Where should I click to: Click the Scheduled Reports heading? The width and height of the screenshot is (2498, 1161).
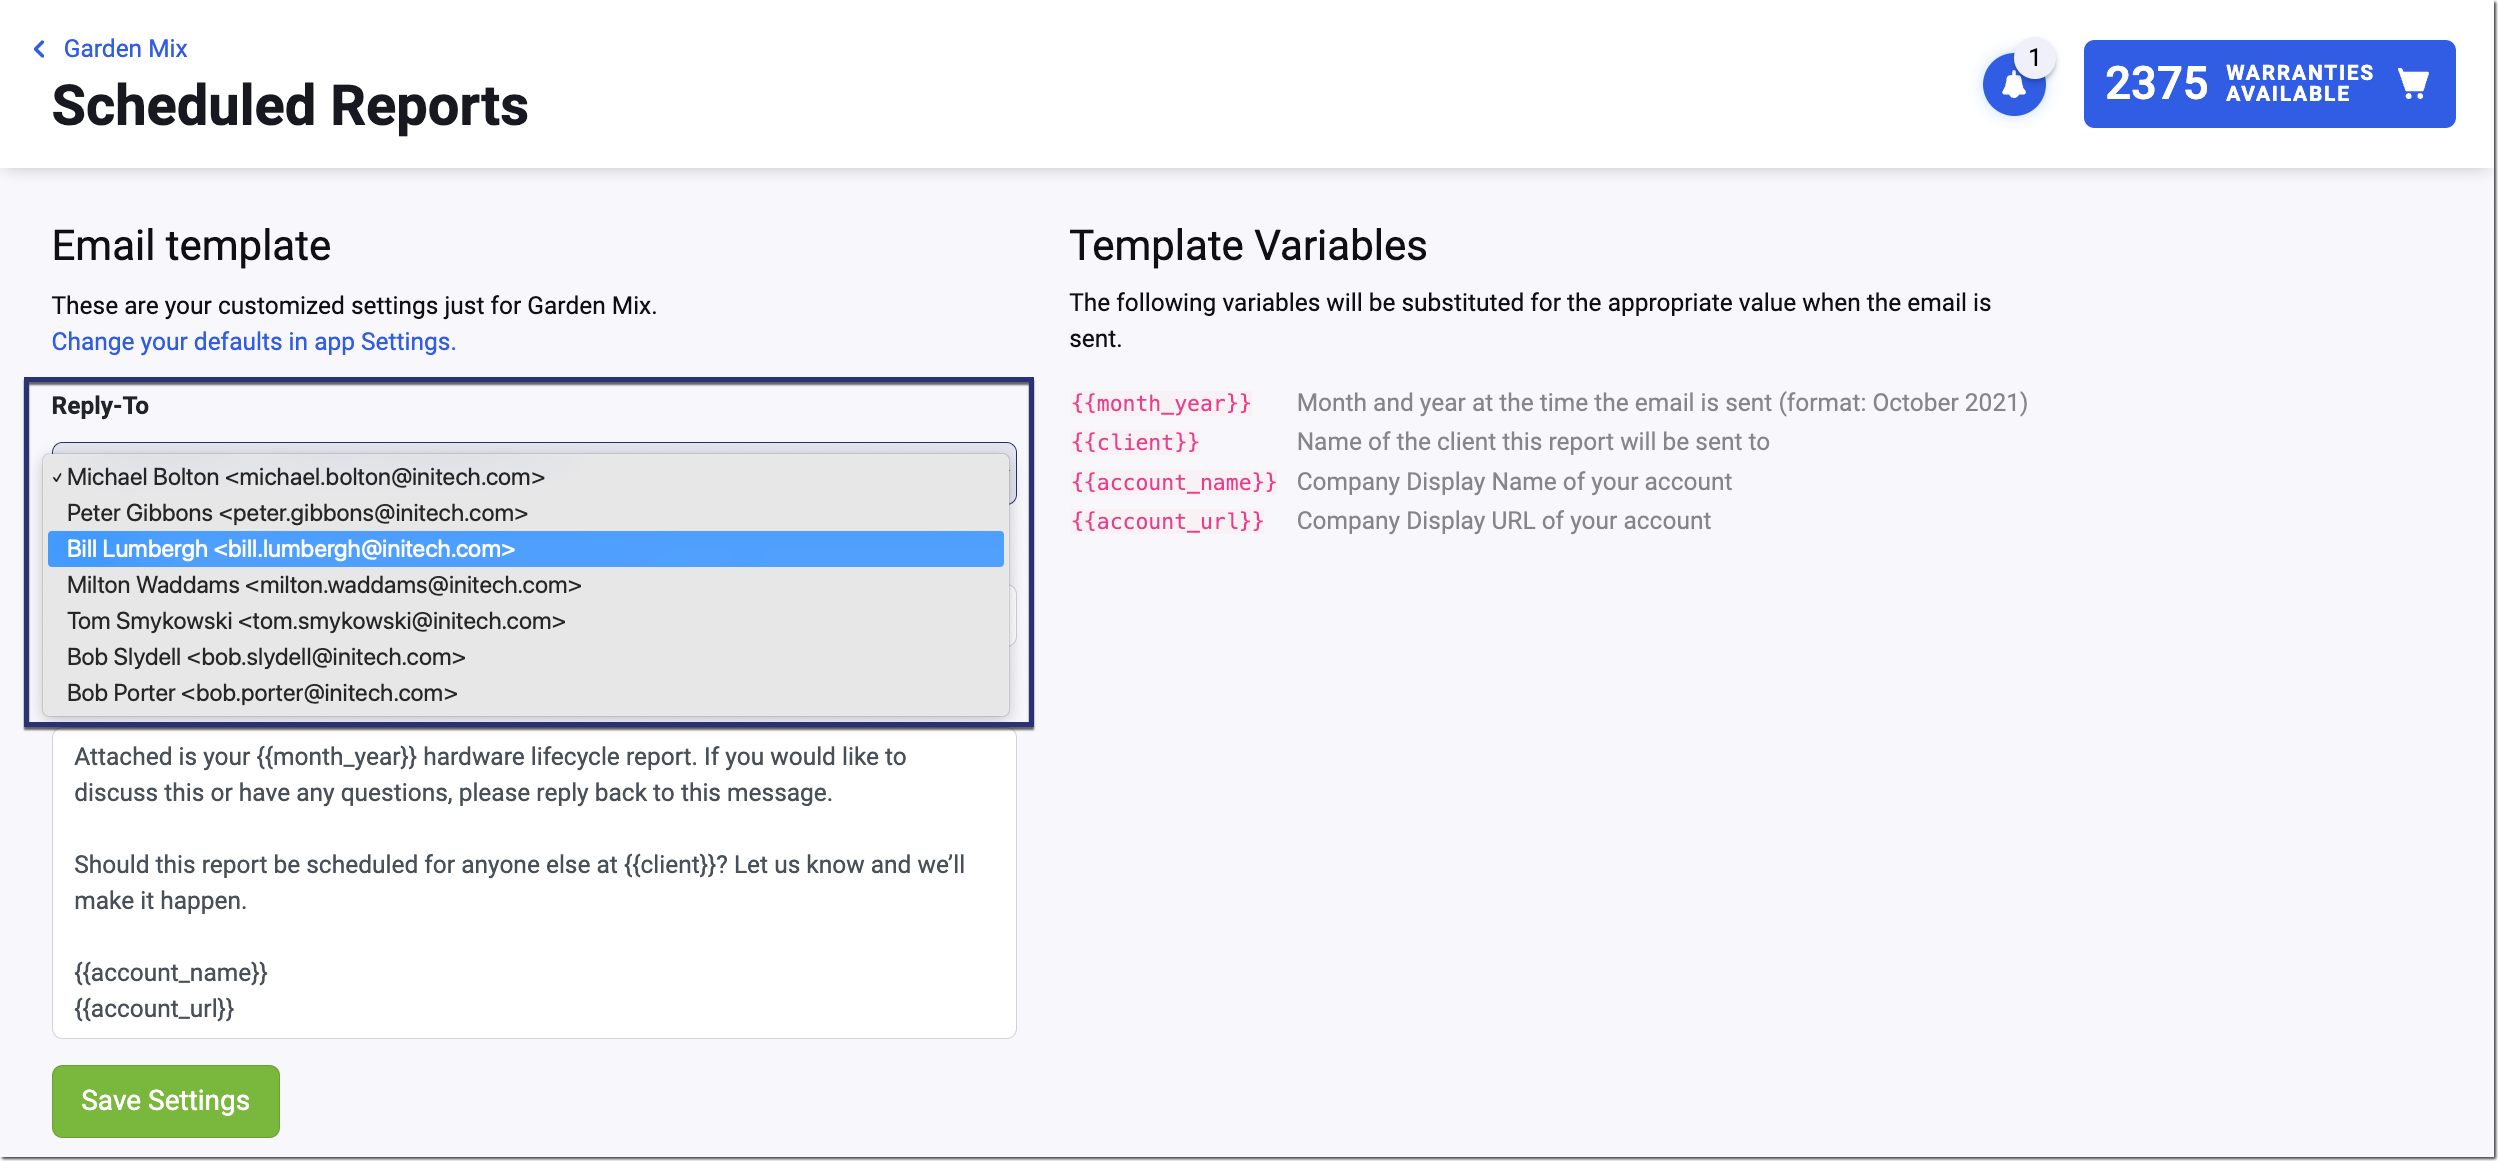tap(290, 106)
